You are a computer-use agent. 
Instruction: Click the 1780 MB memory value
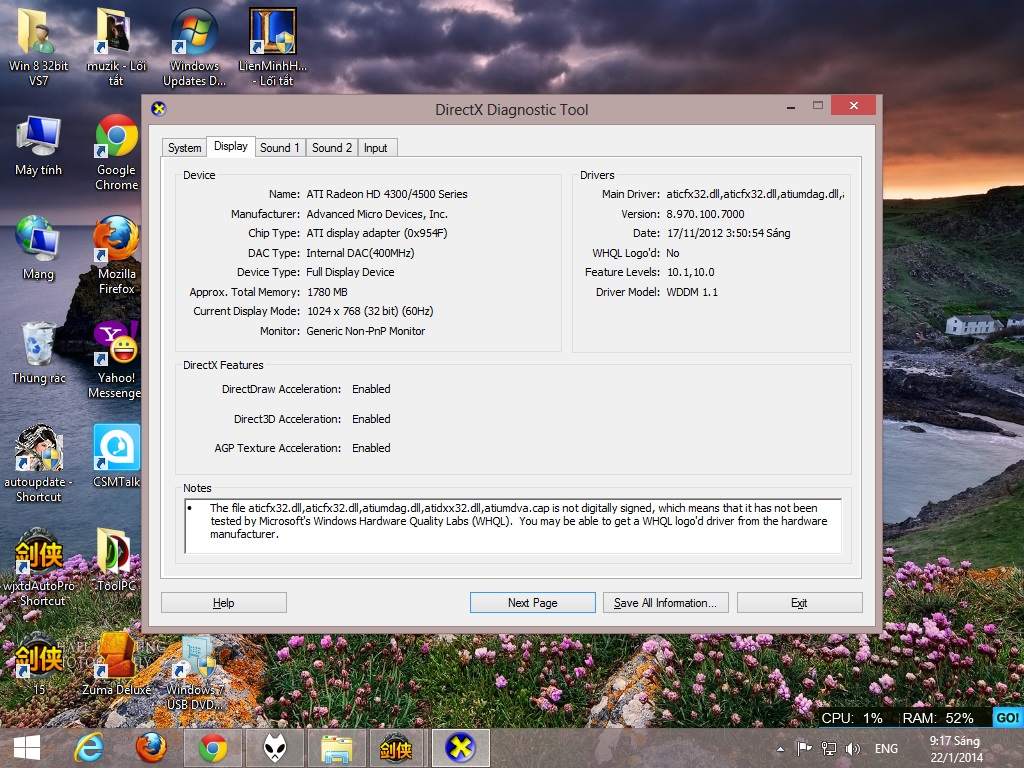point(327,292)
